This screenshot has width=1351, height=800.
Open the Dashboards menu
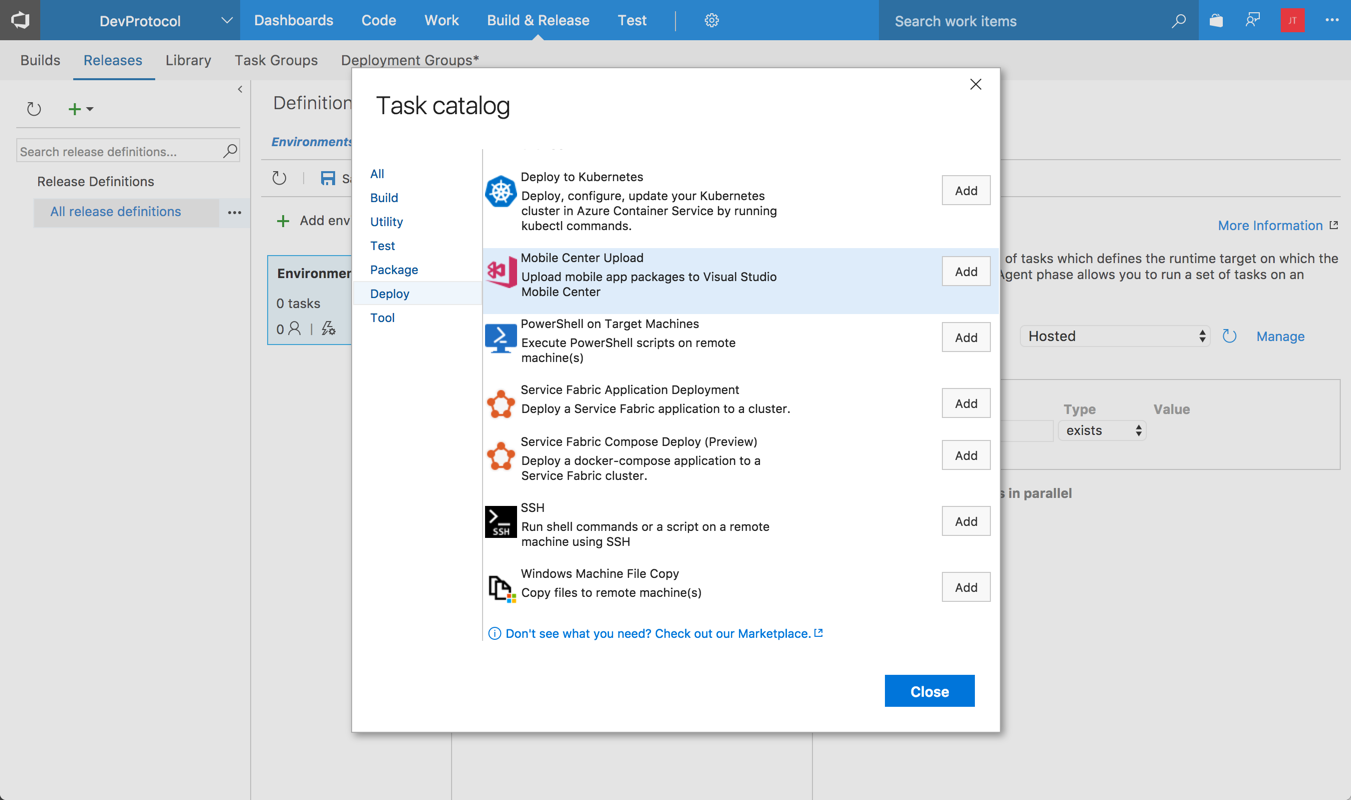point(294,20)
